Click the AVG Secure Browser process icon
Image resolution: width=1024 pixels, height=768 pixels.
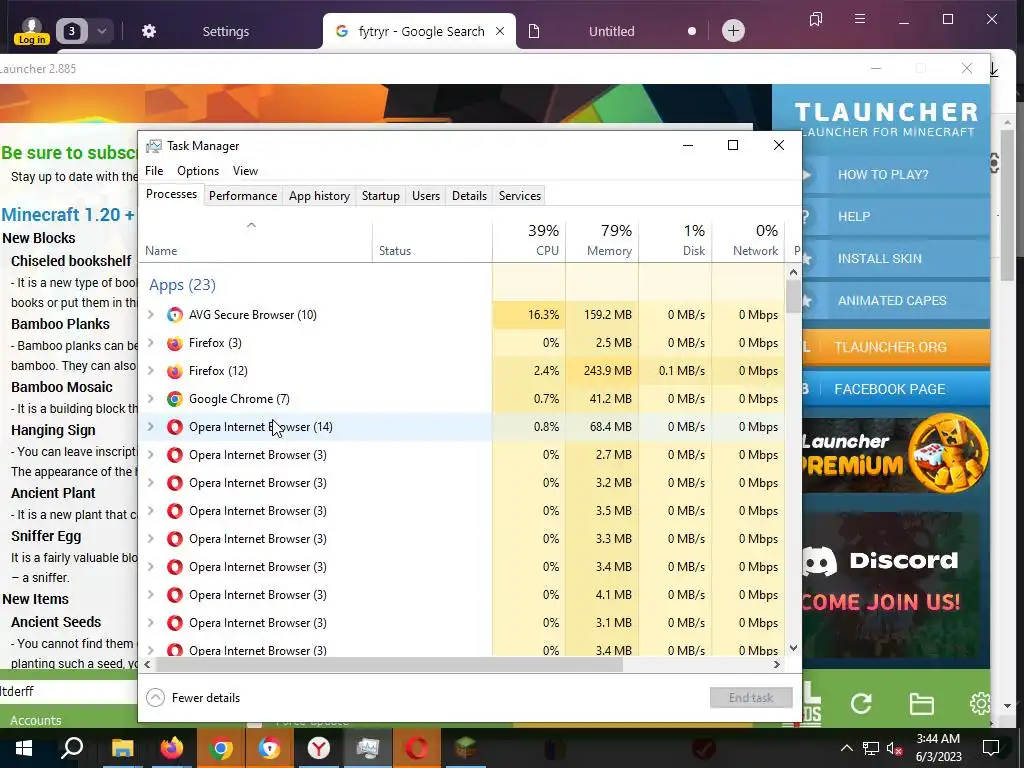point(174,315)
